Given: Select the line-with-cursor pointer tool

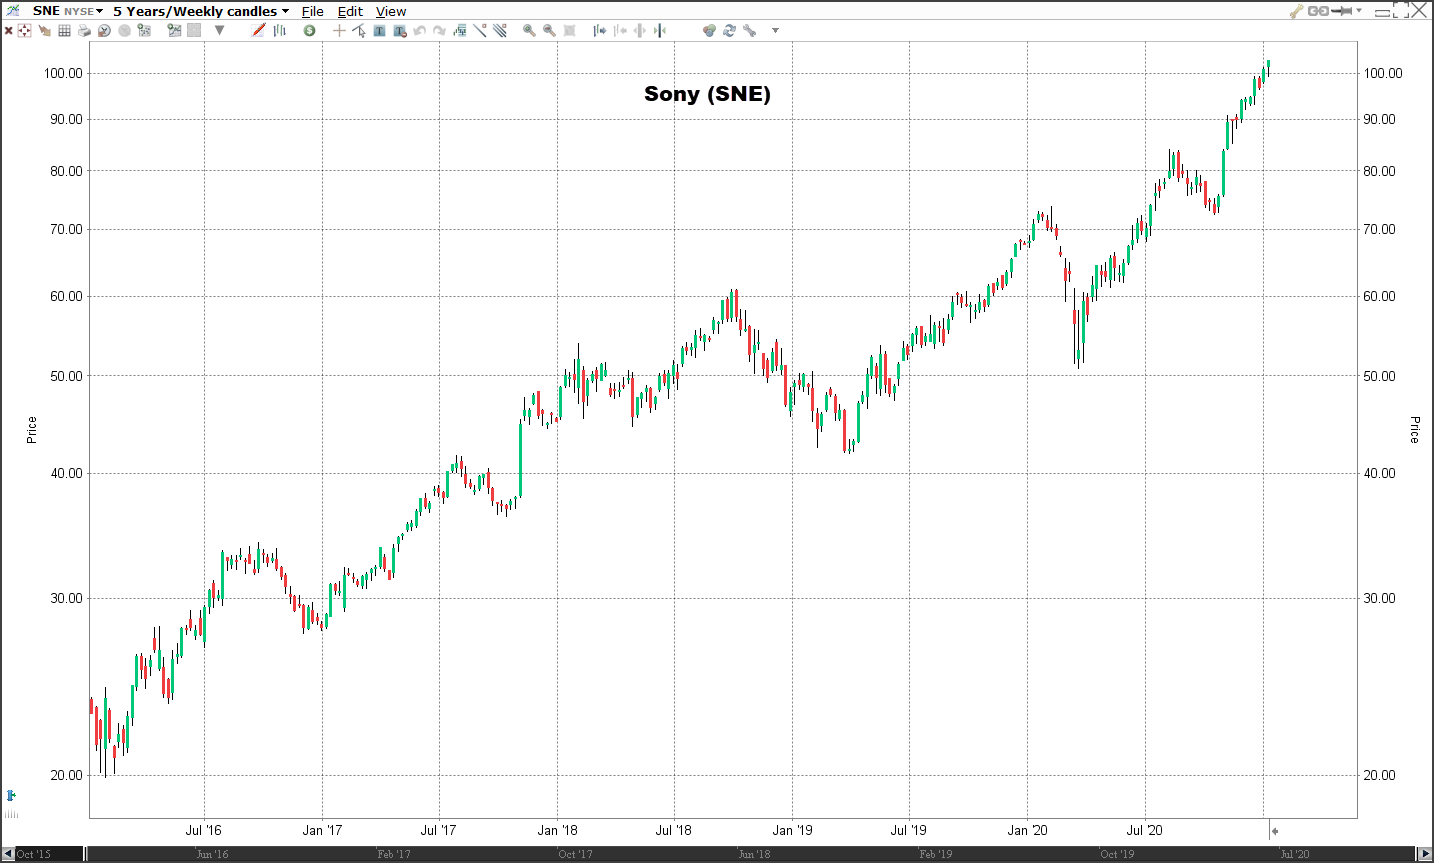Looking at the screenshot, I should tap(359, 31).
